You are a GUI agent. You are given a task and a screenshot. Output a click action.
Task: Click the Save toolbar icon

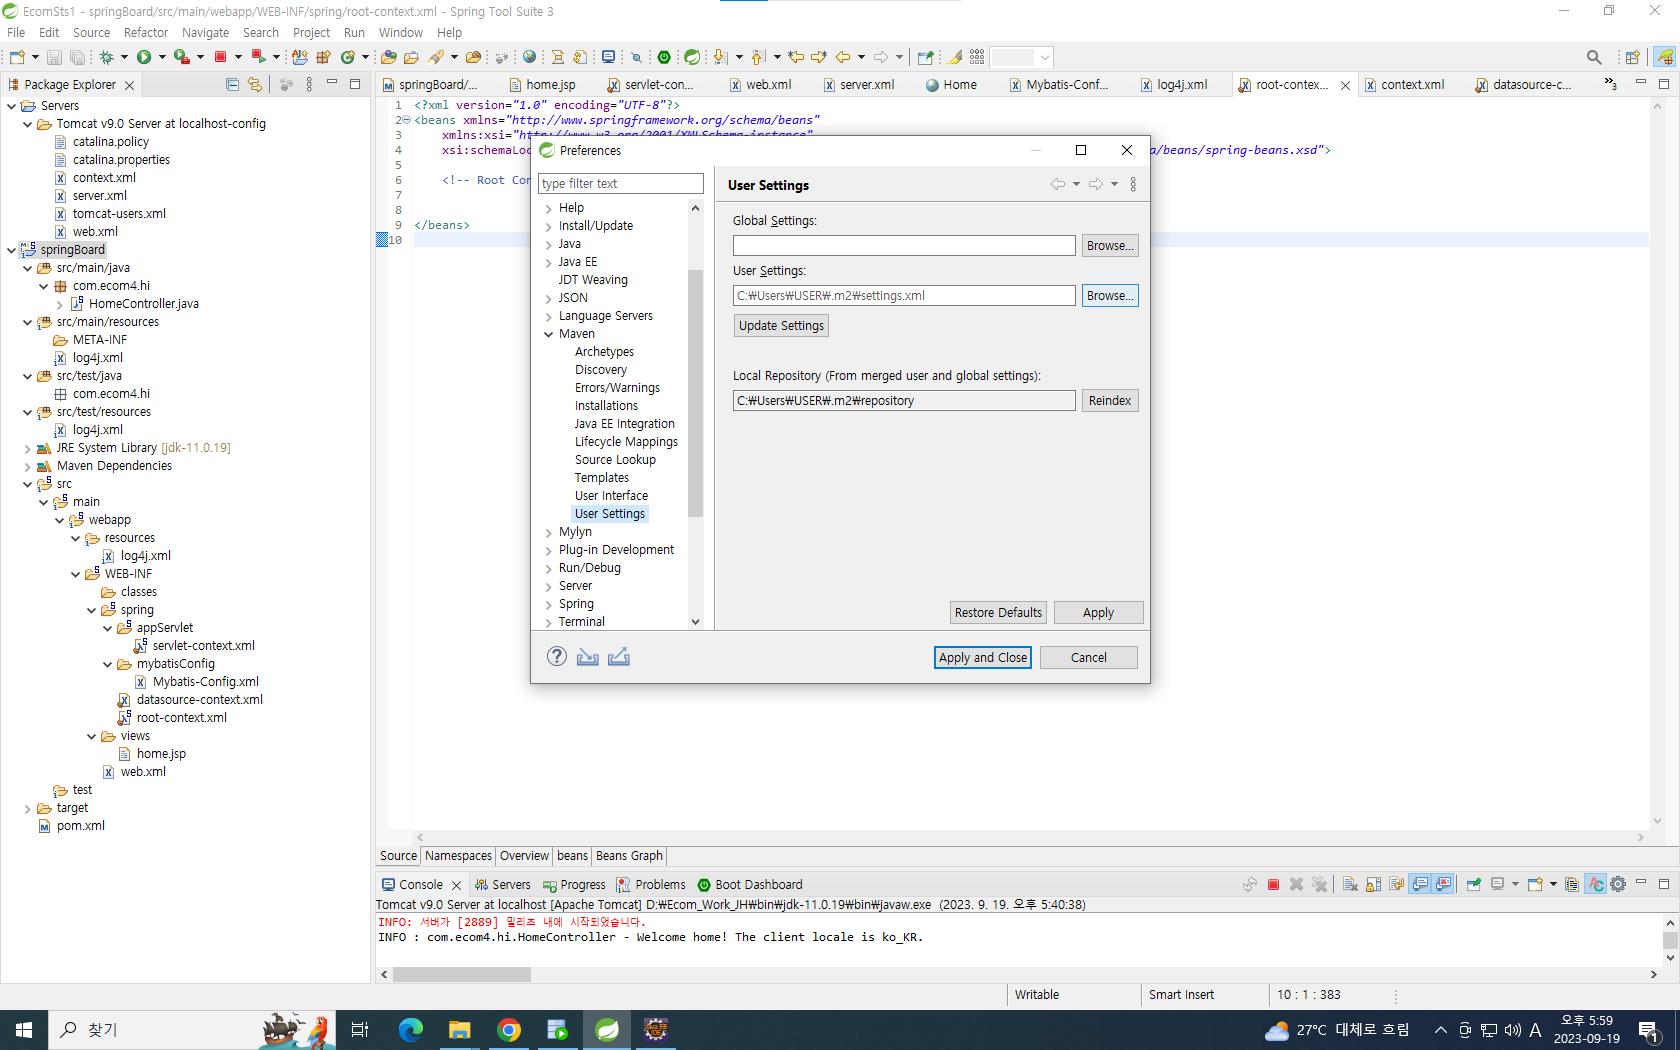(x=54, y=57)
